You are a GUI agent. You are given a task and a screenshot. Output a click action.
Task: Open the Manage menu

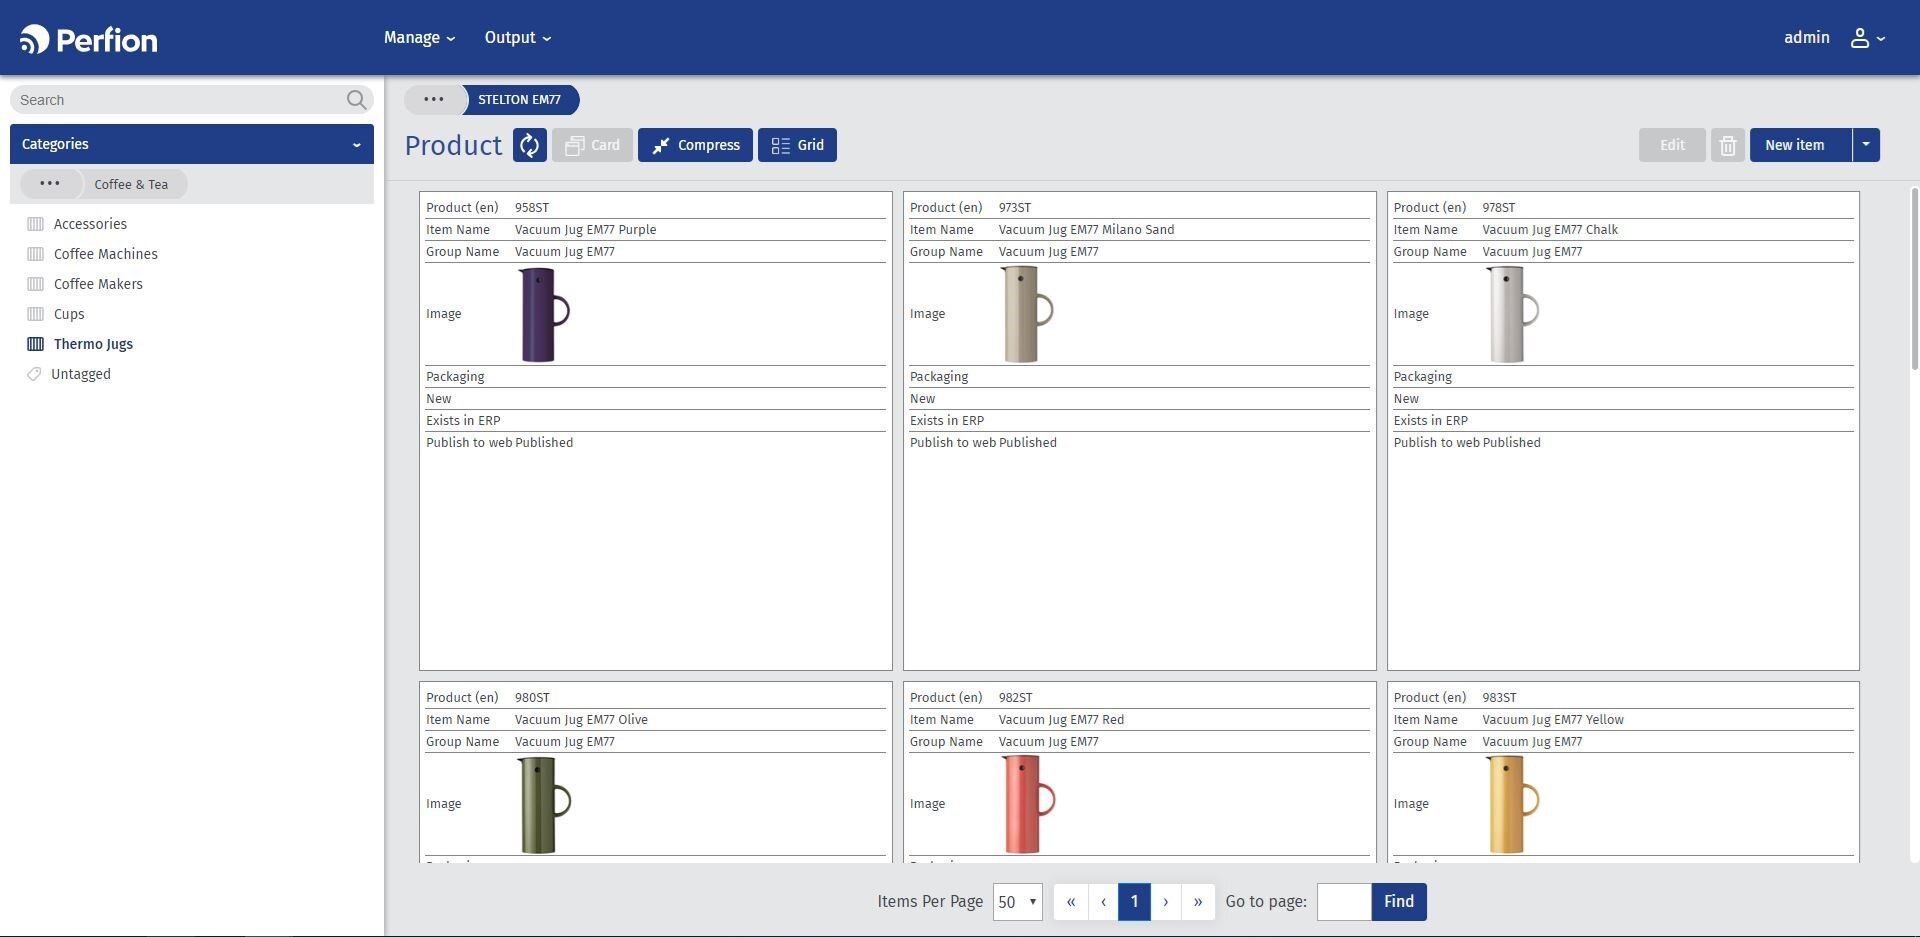(x=419, y=38)
